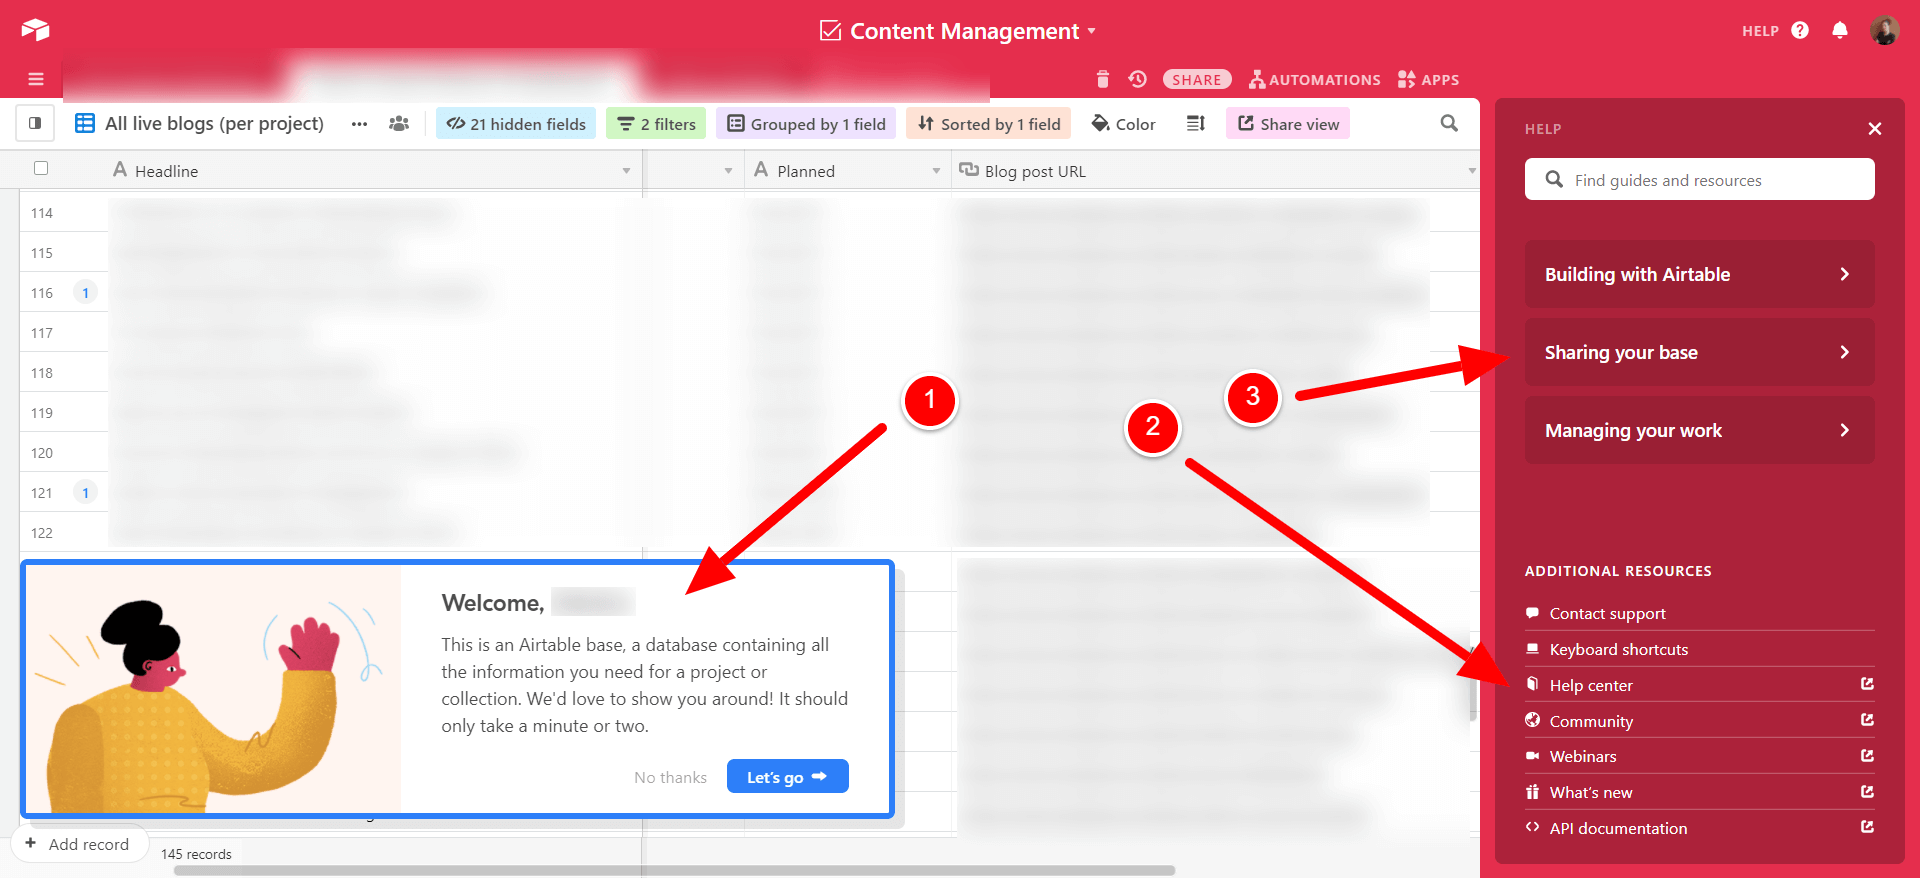The width and height of the screenshot is (1920, 878).
Task: Open the Help center link
Action: (x=1590, y=685)
